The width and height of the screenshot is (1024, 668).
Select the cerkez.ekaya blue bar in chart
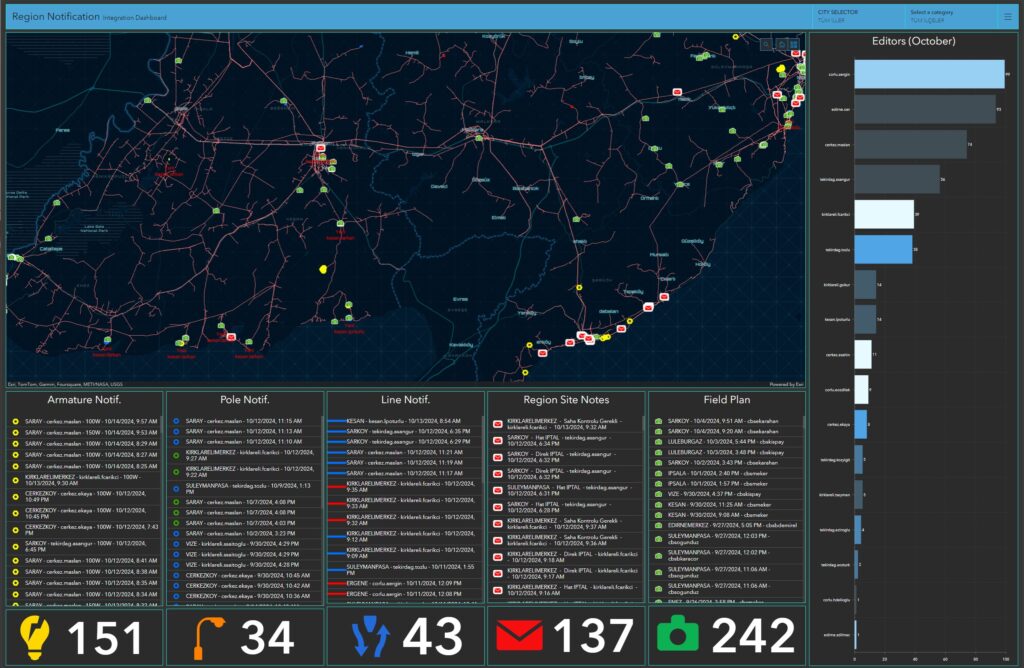pos(861,424)
